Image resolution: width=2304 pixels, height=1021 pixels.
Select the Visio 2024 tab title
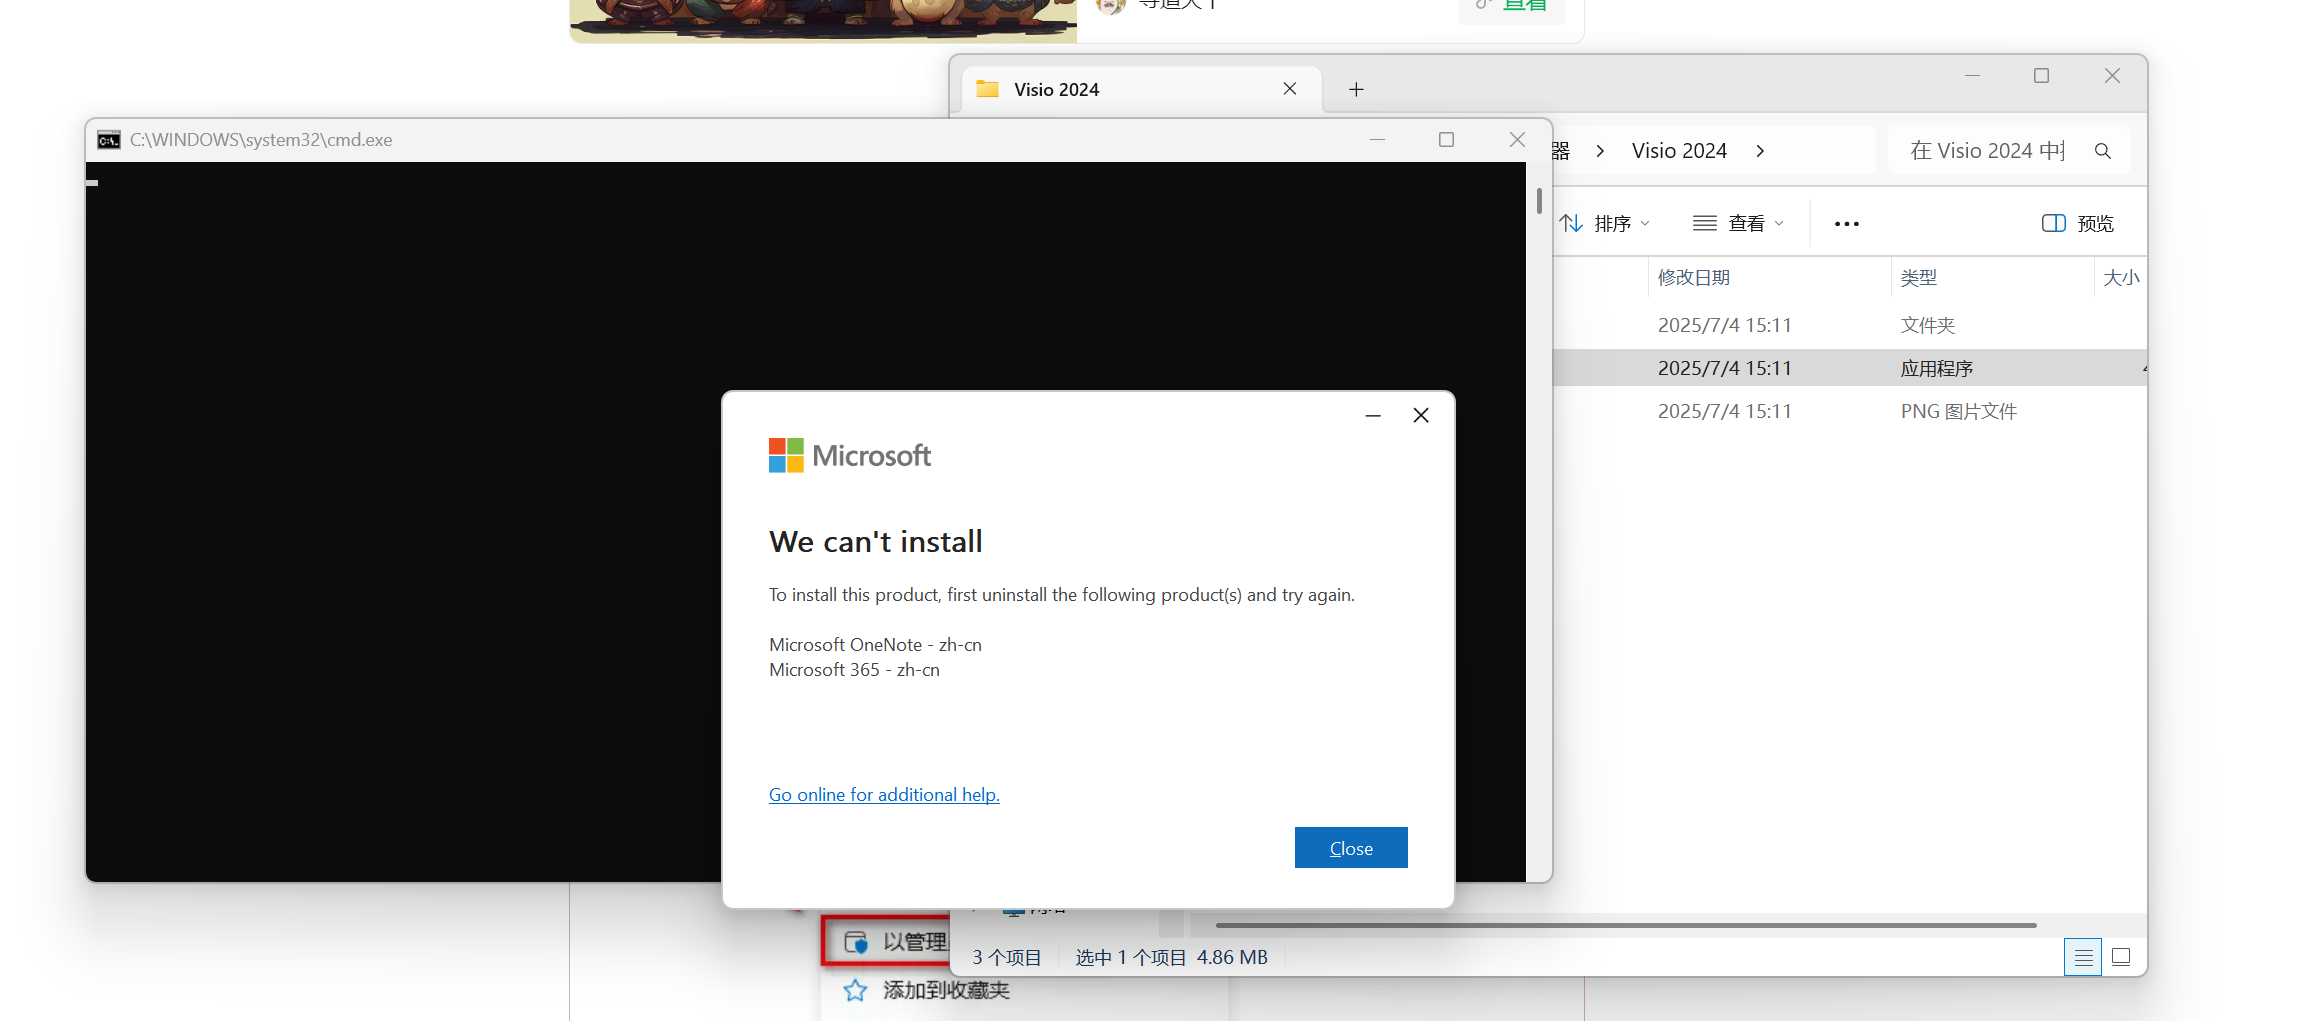tap(1056, 90)
